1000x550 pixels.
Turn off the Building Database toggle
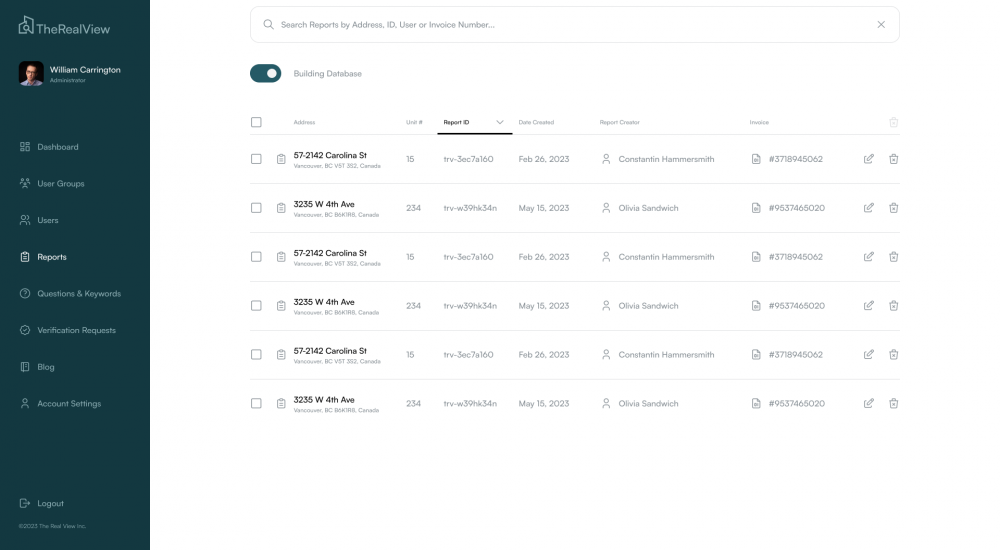coord(266,73)
